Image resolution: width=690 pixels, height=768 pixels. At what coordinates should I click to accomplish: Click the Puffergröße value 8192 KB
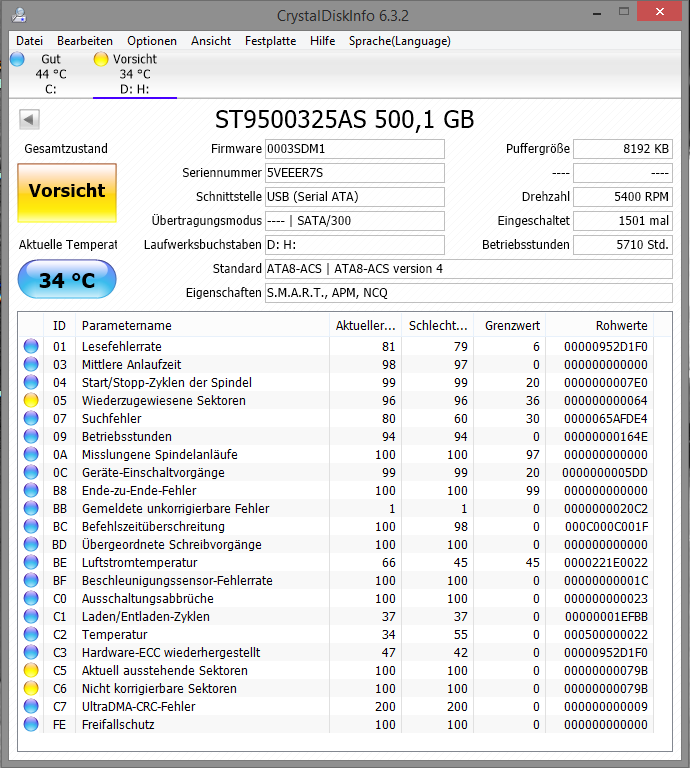point(623,149)
